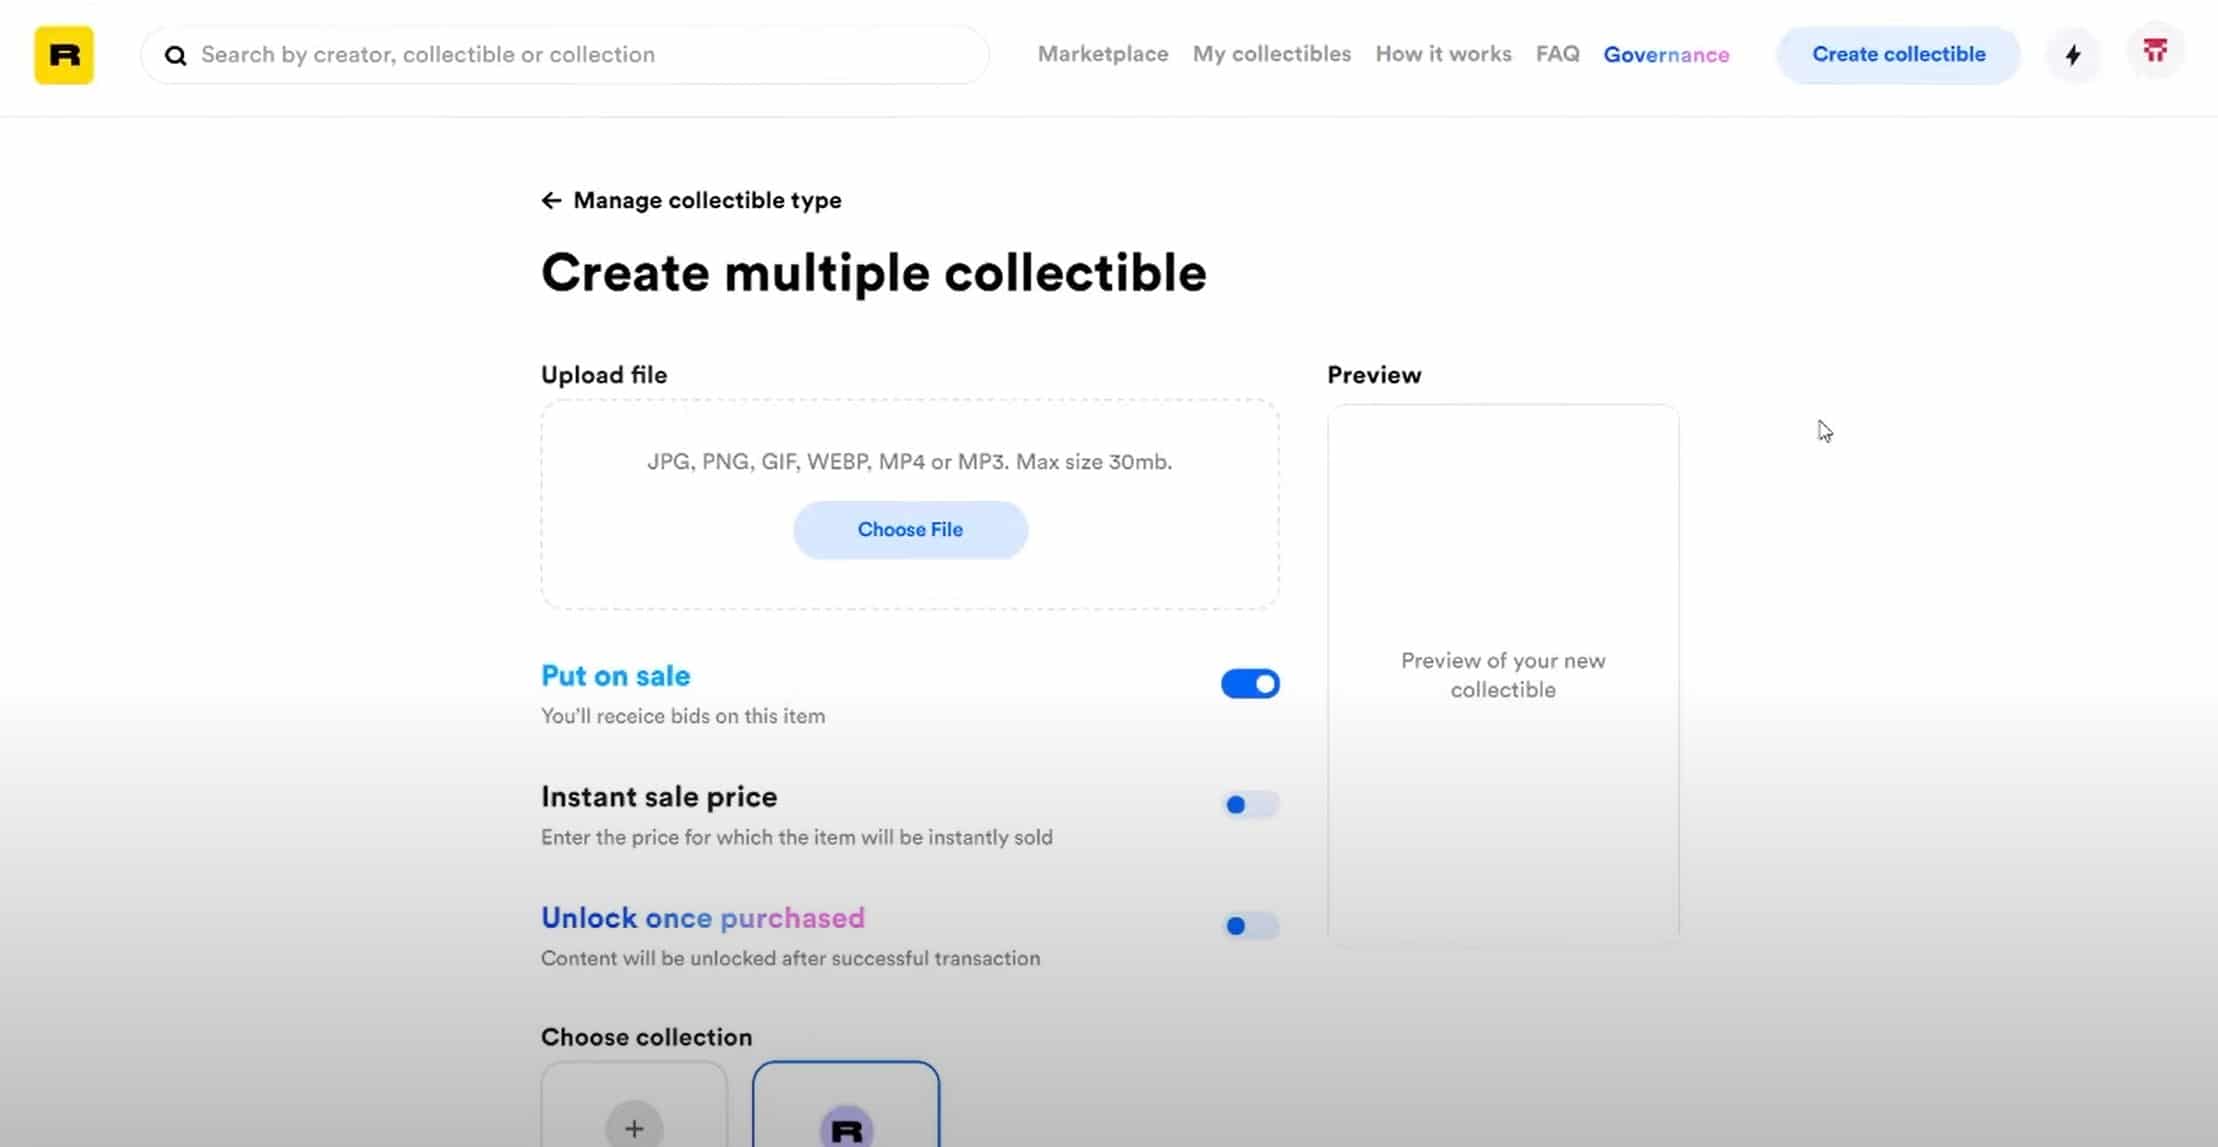Viewport: 2218px width, 1147px height.
Task: Open the FAQ nav link
Action: [x=1557, y=54]
